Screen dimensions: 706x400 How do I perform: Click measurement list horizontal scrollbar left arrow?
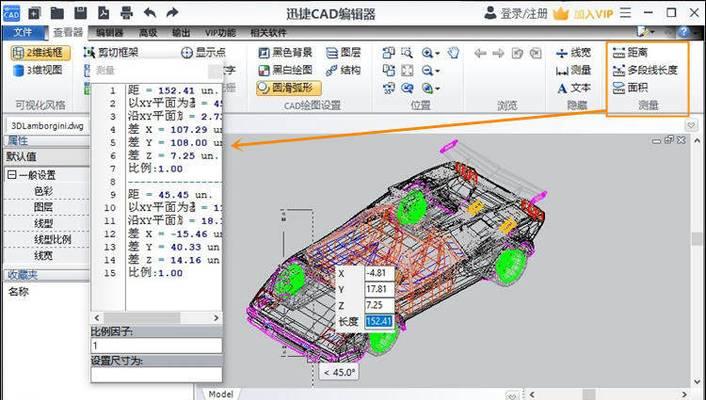(96, 318)
